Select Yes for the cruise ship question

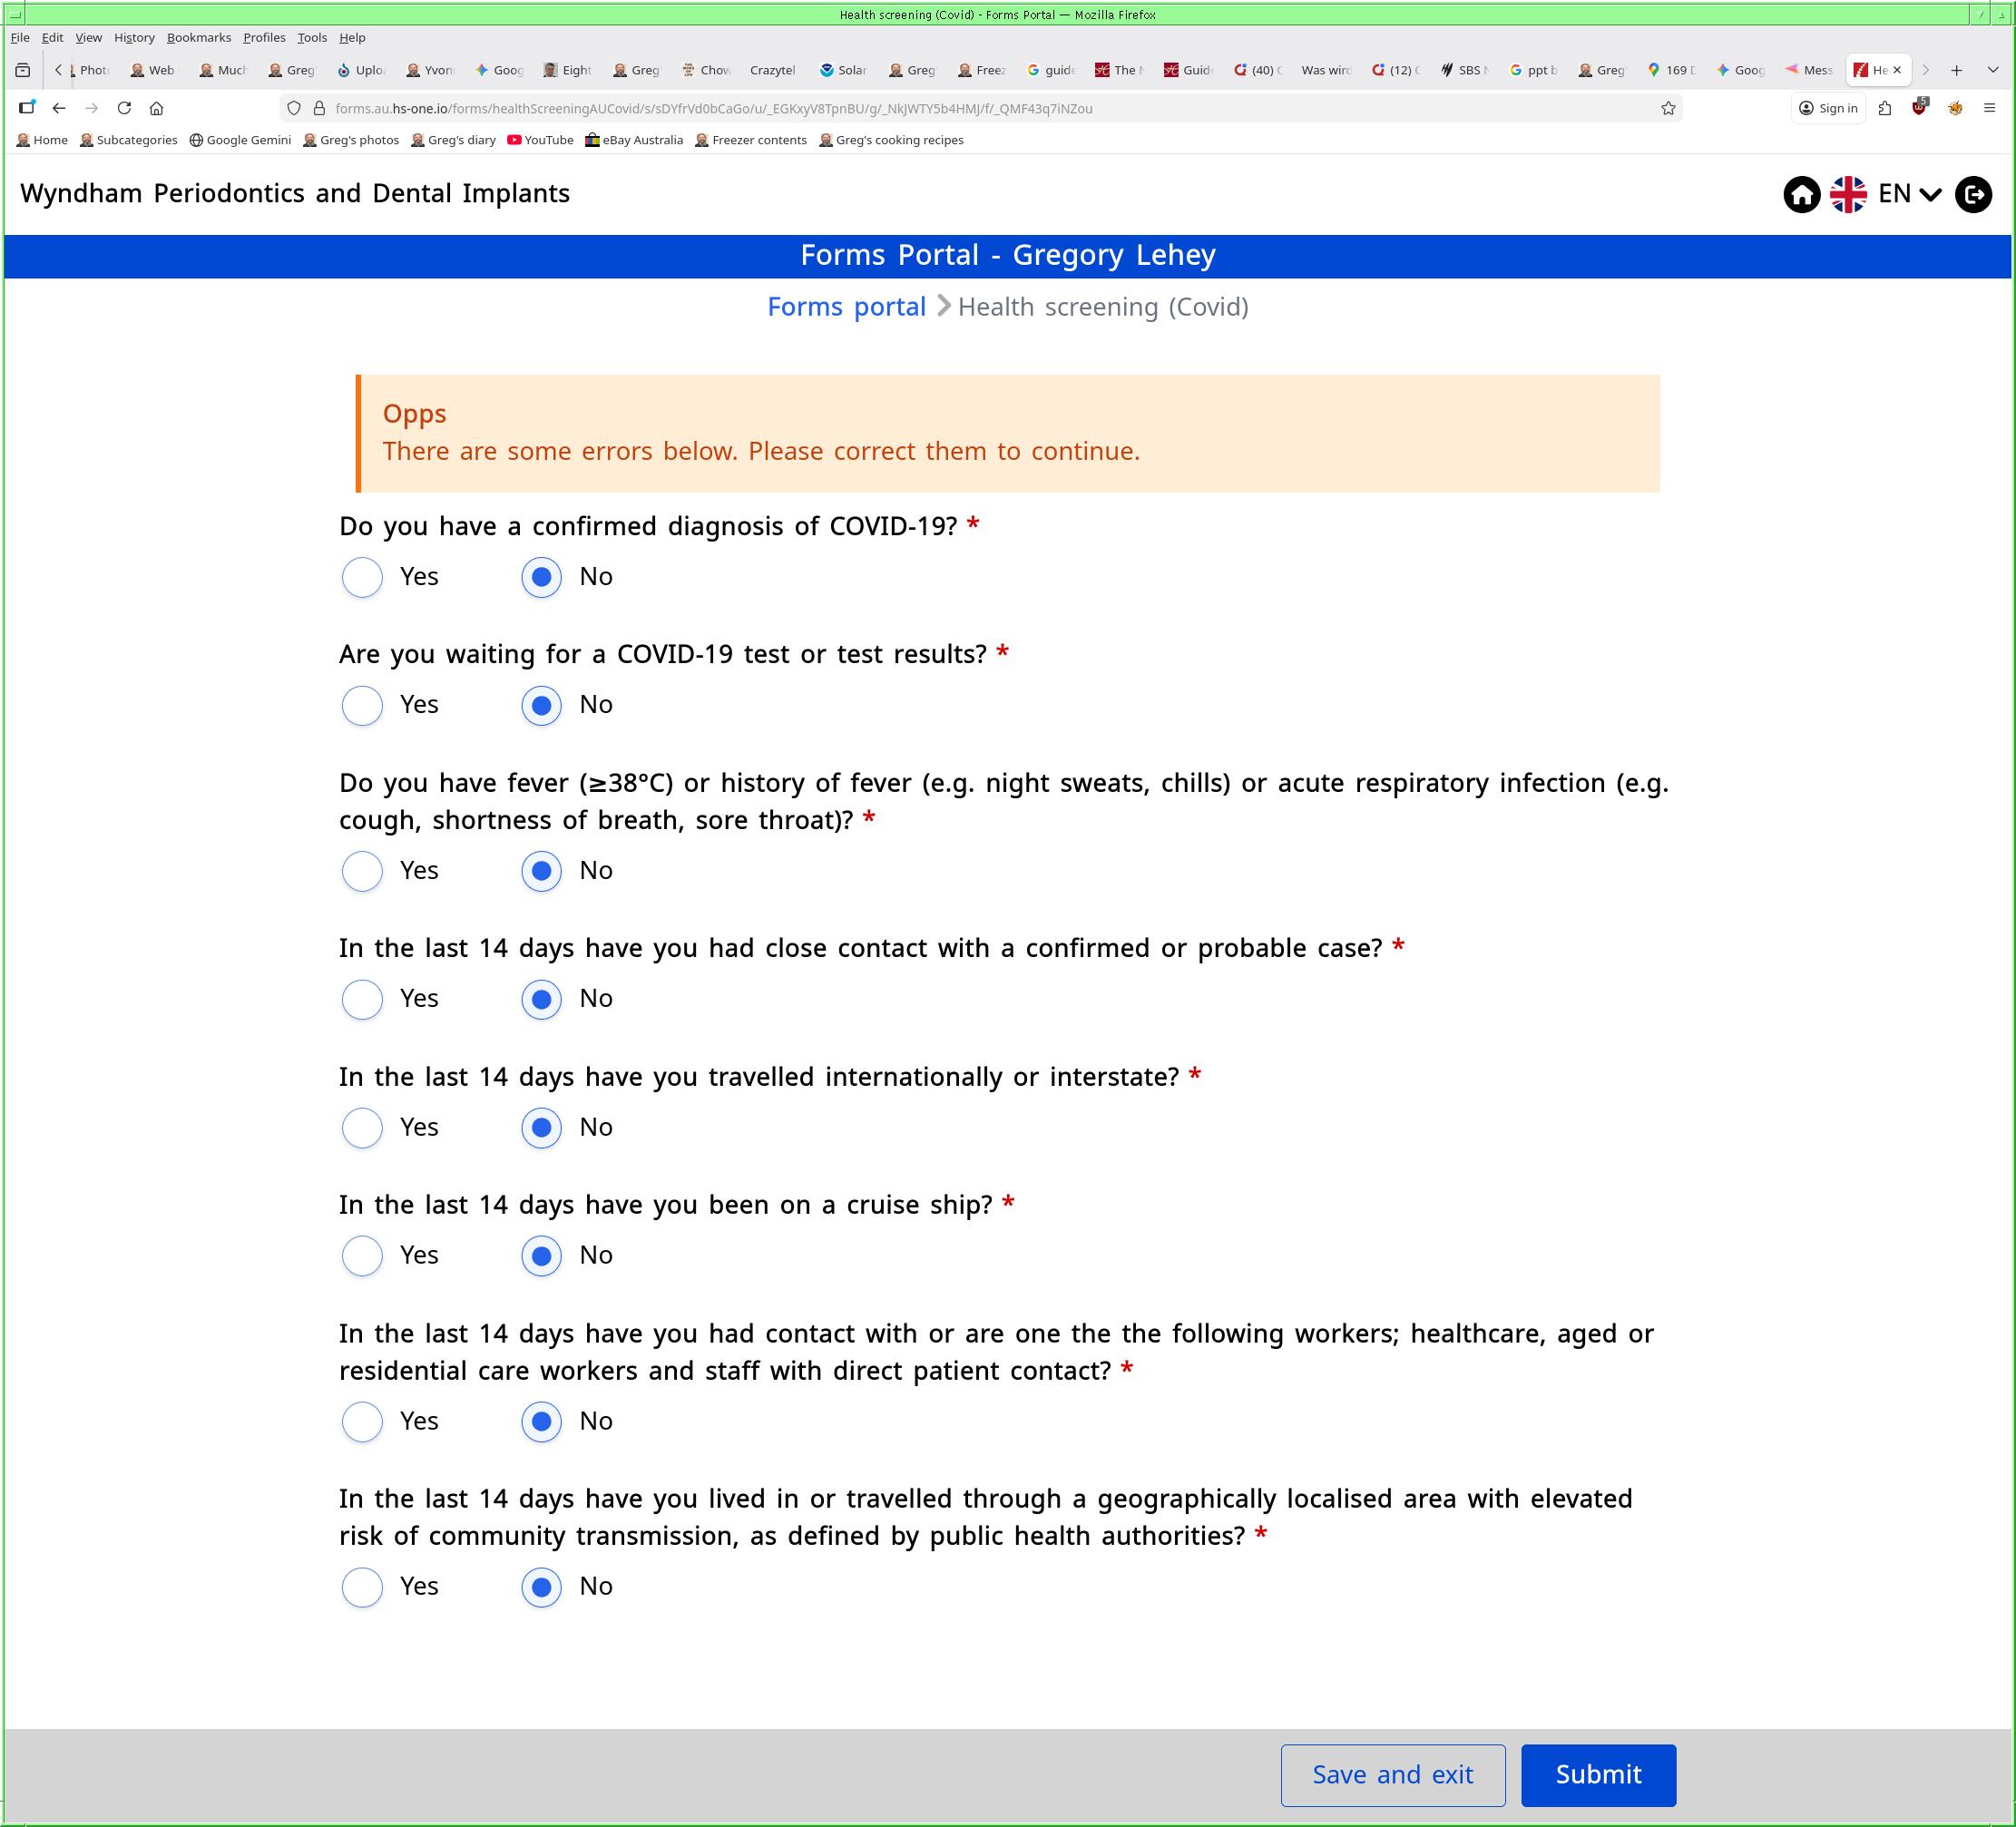click(362, 1256)
